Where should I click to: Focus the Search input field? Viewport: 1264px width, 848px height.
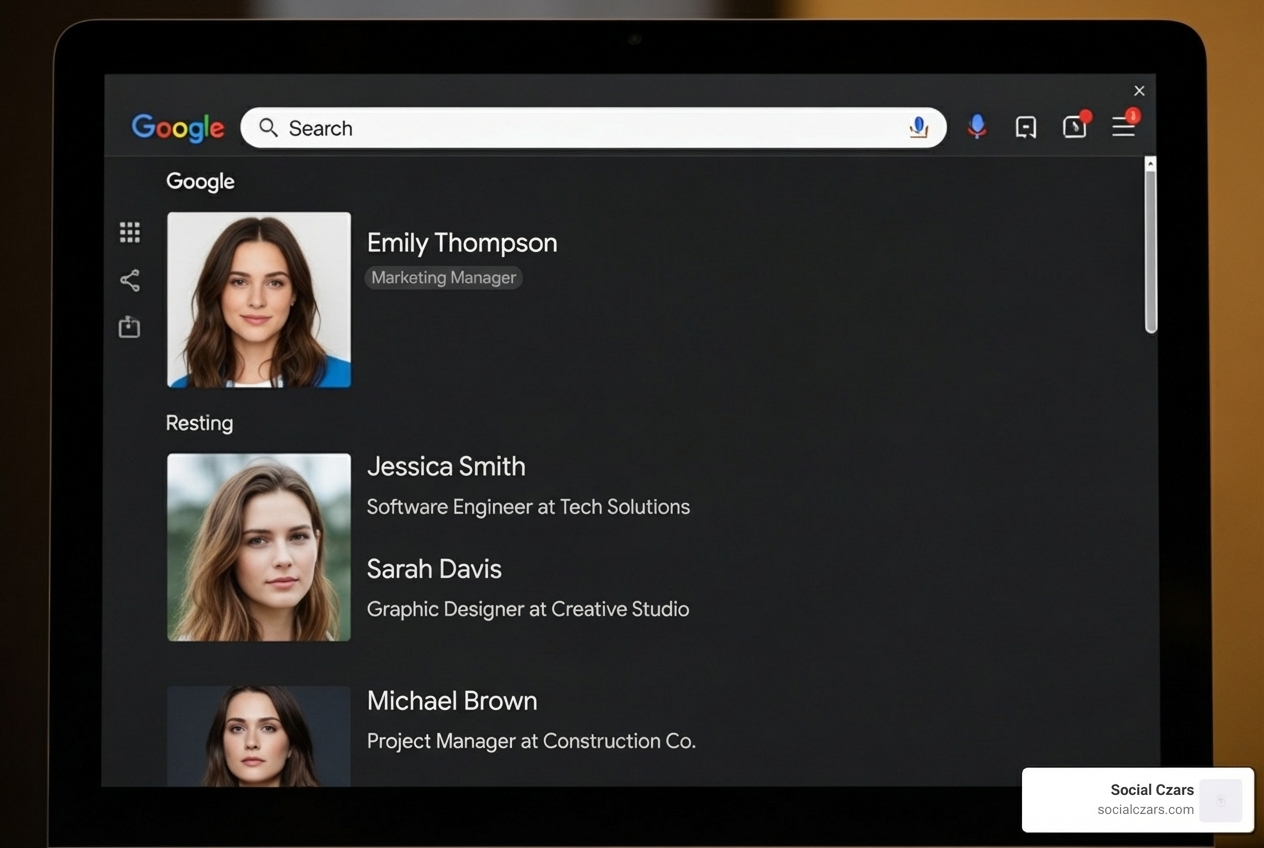(593, 128)
